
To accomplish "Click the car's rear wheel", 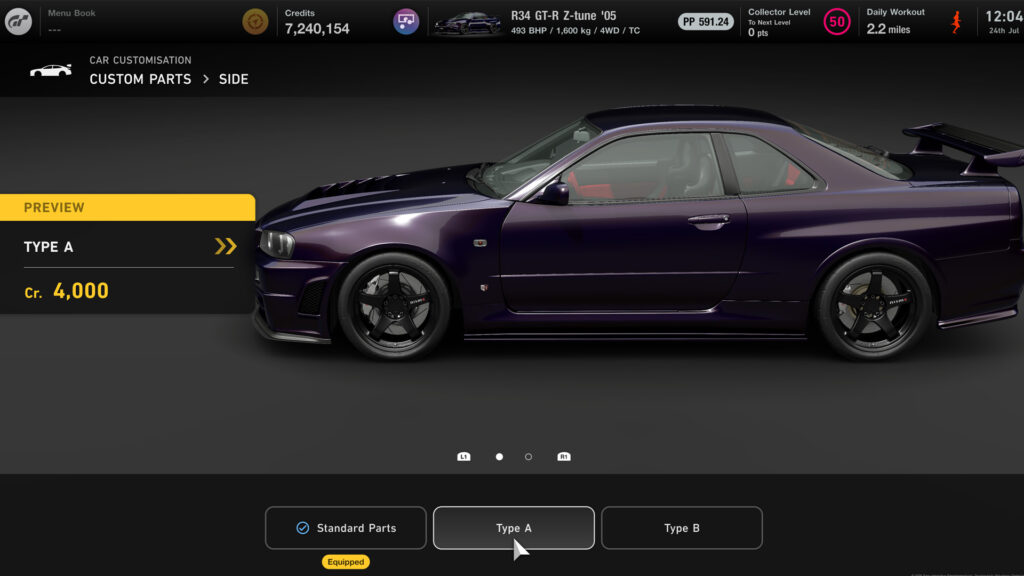I will coord(874,306).
